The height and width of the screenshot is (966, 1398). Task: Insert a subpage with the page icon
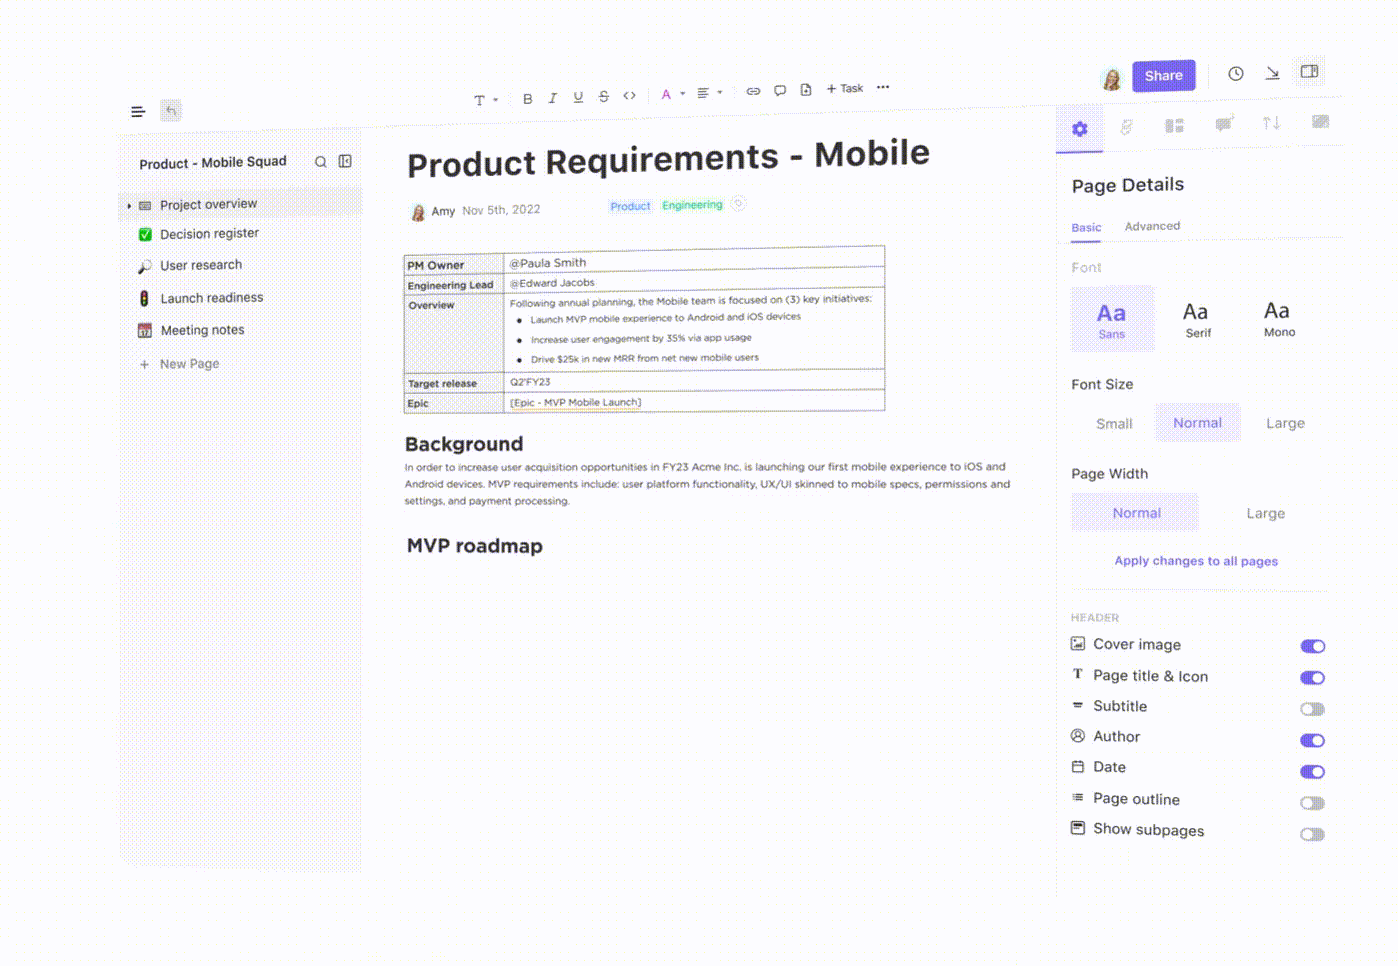pos(806,89)
